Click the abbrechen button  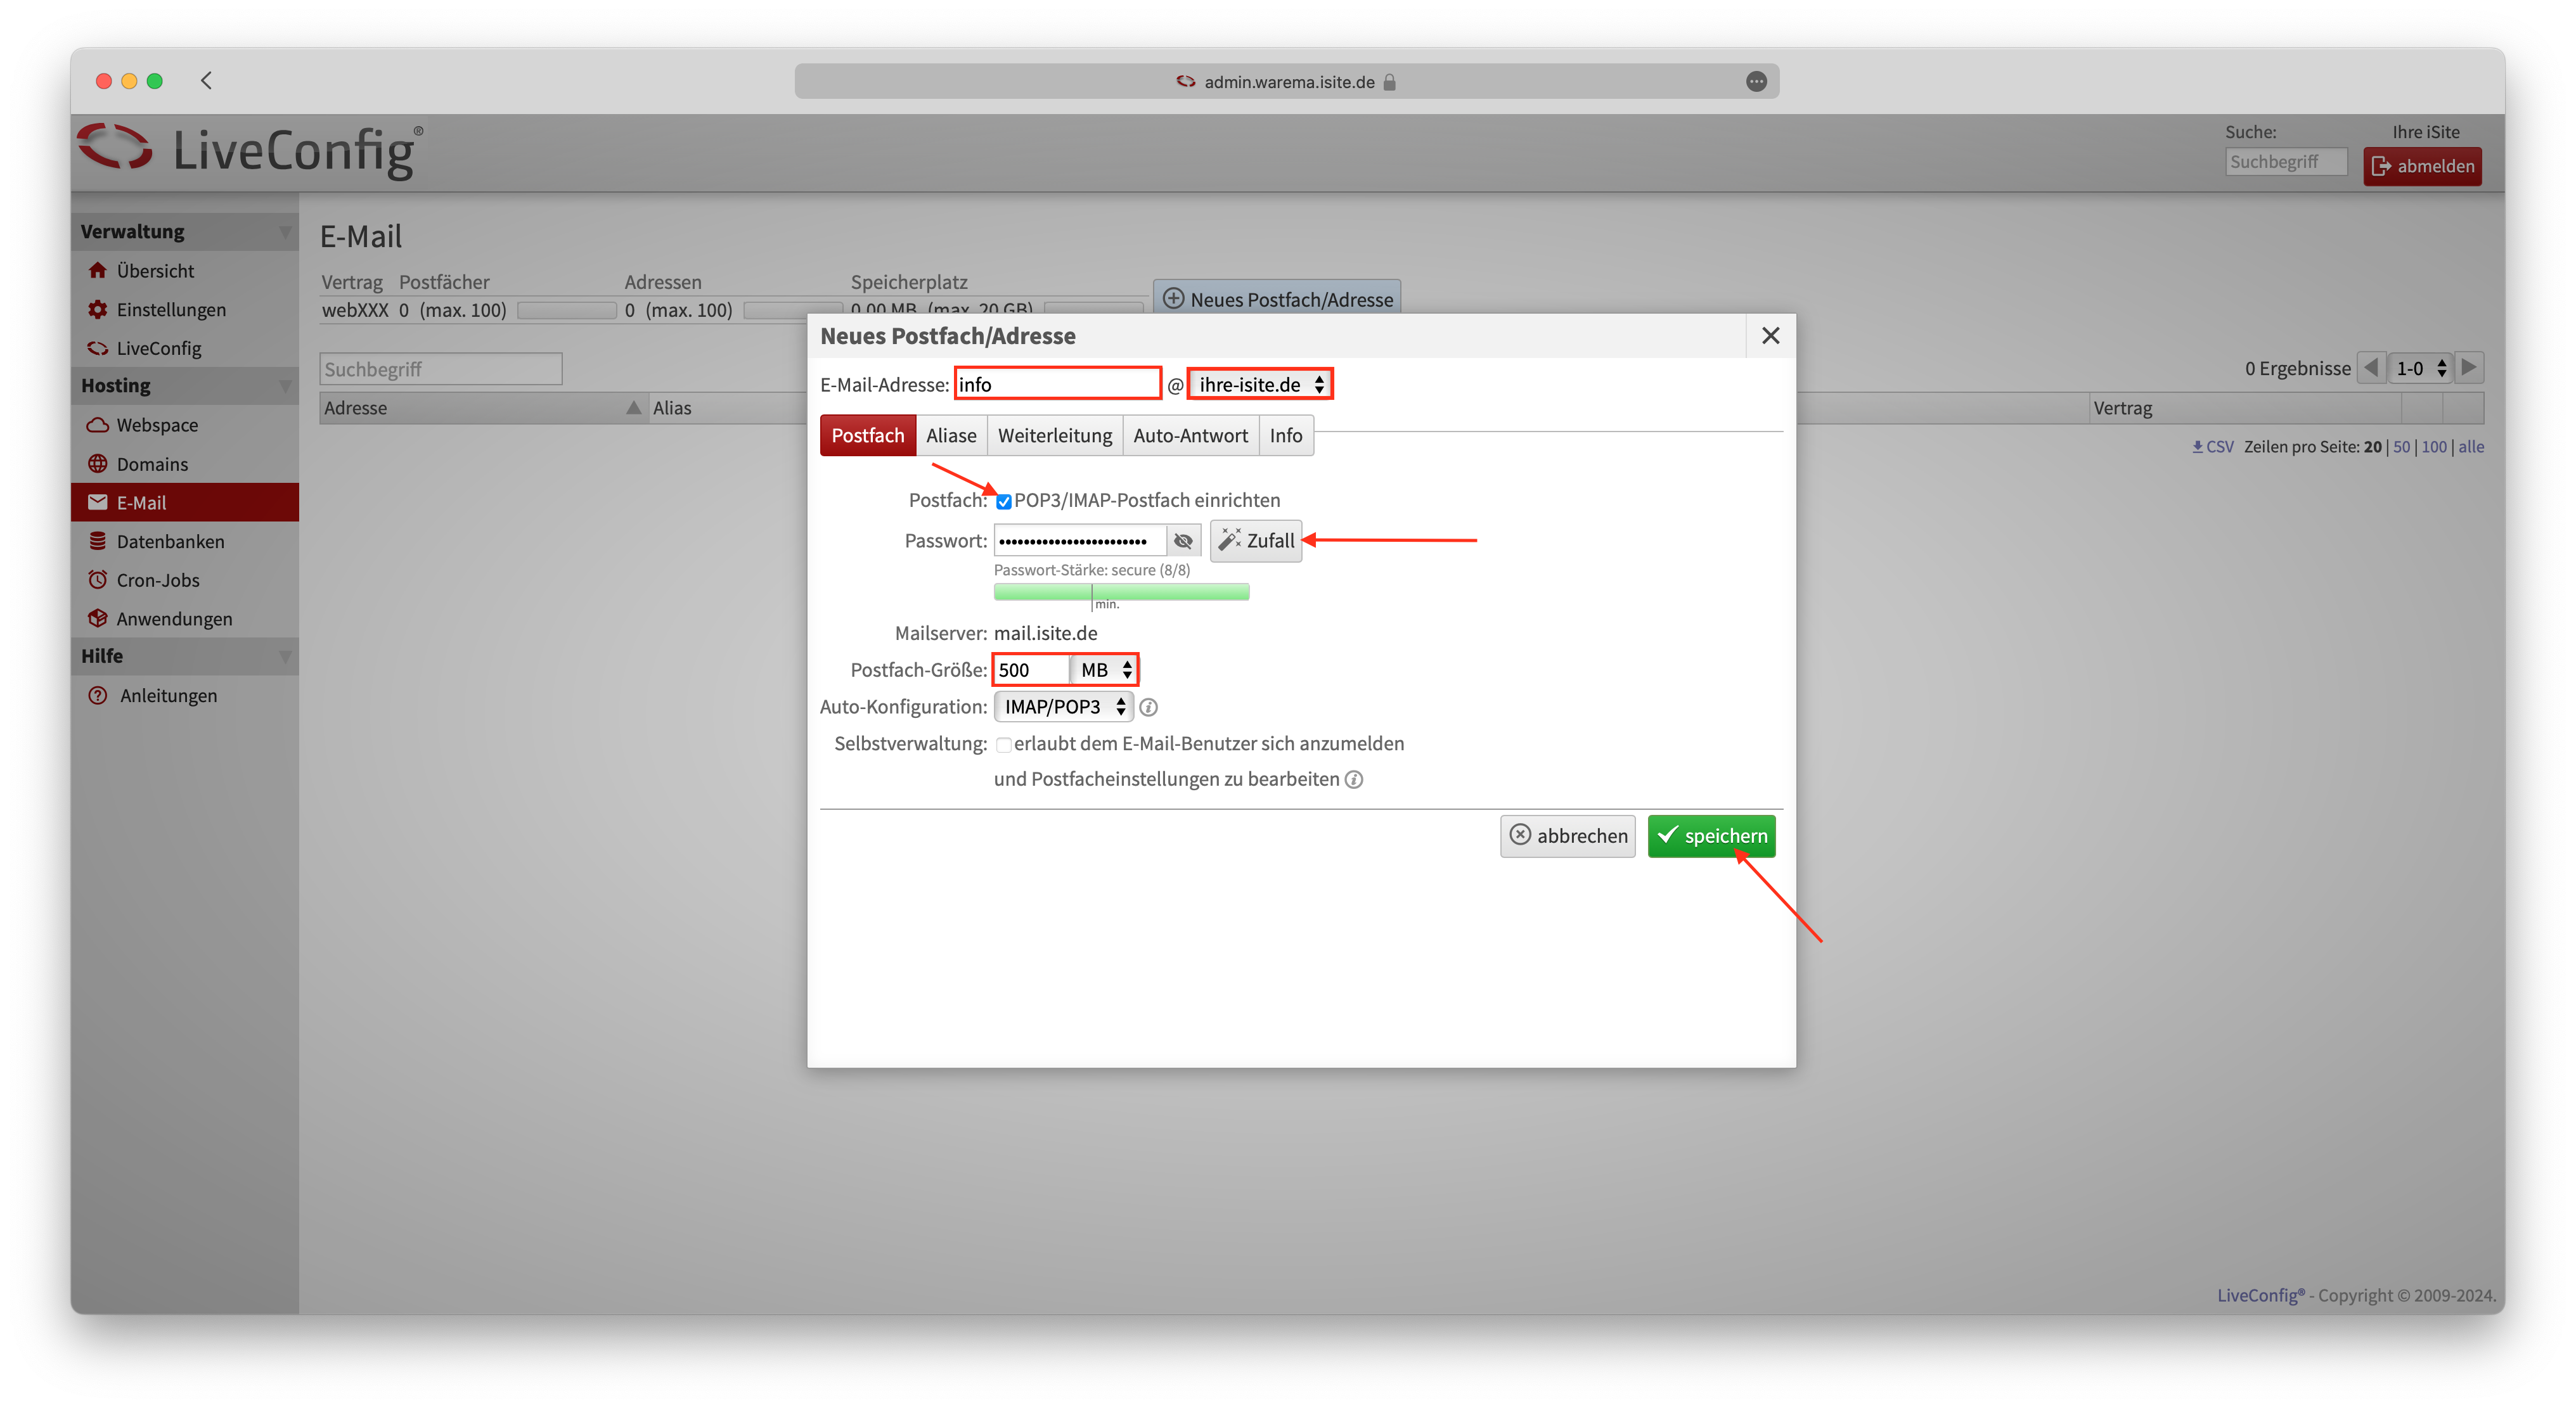point(1567,836)
